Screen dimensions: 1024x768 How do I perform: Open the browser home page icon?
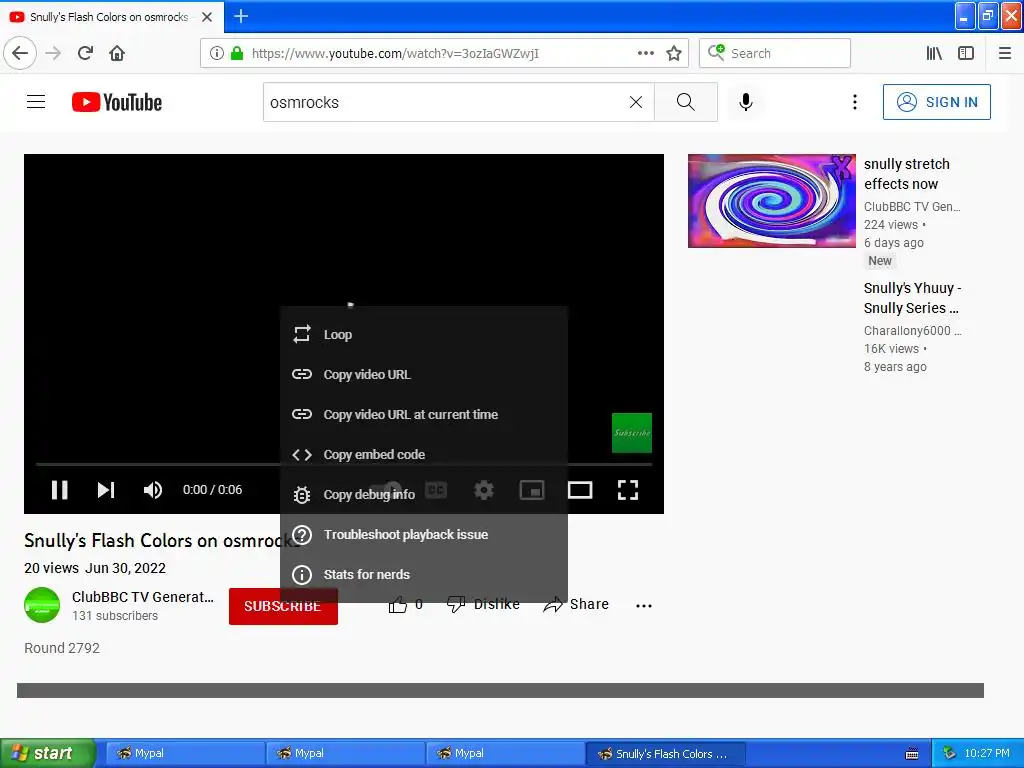tap(117, 53)
